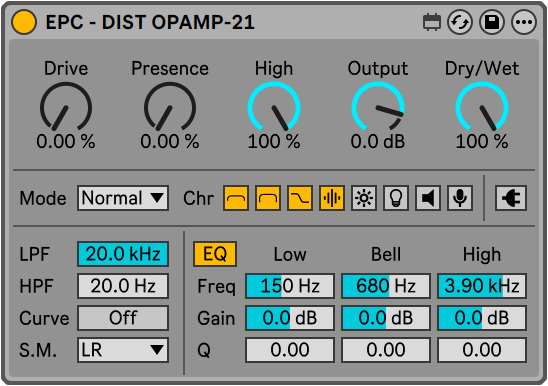The image size is (548, 386).
Task: Click the Drive value 0.00 %
Action: (x=66, y=142)
